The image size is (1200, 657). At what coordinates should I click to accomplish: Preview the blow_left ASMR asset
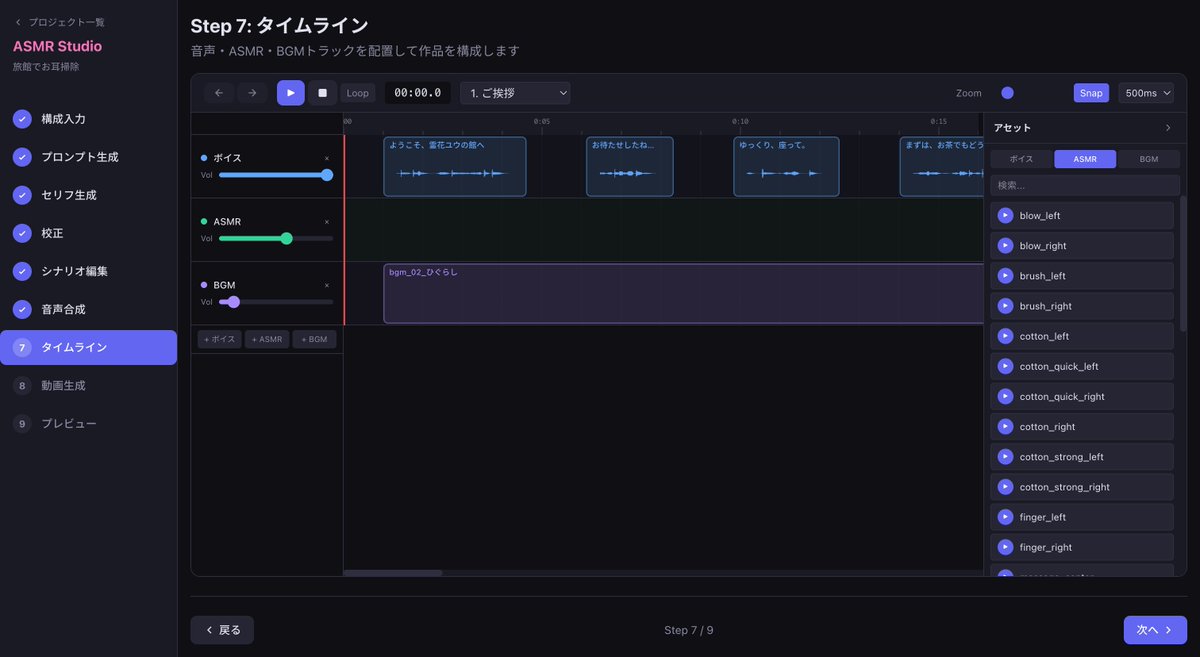pyautogui.click(x=1004, y=215)
